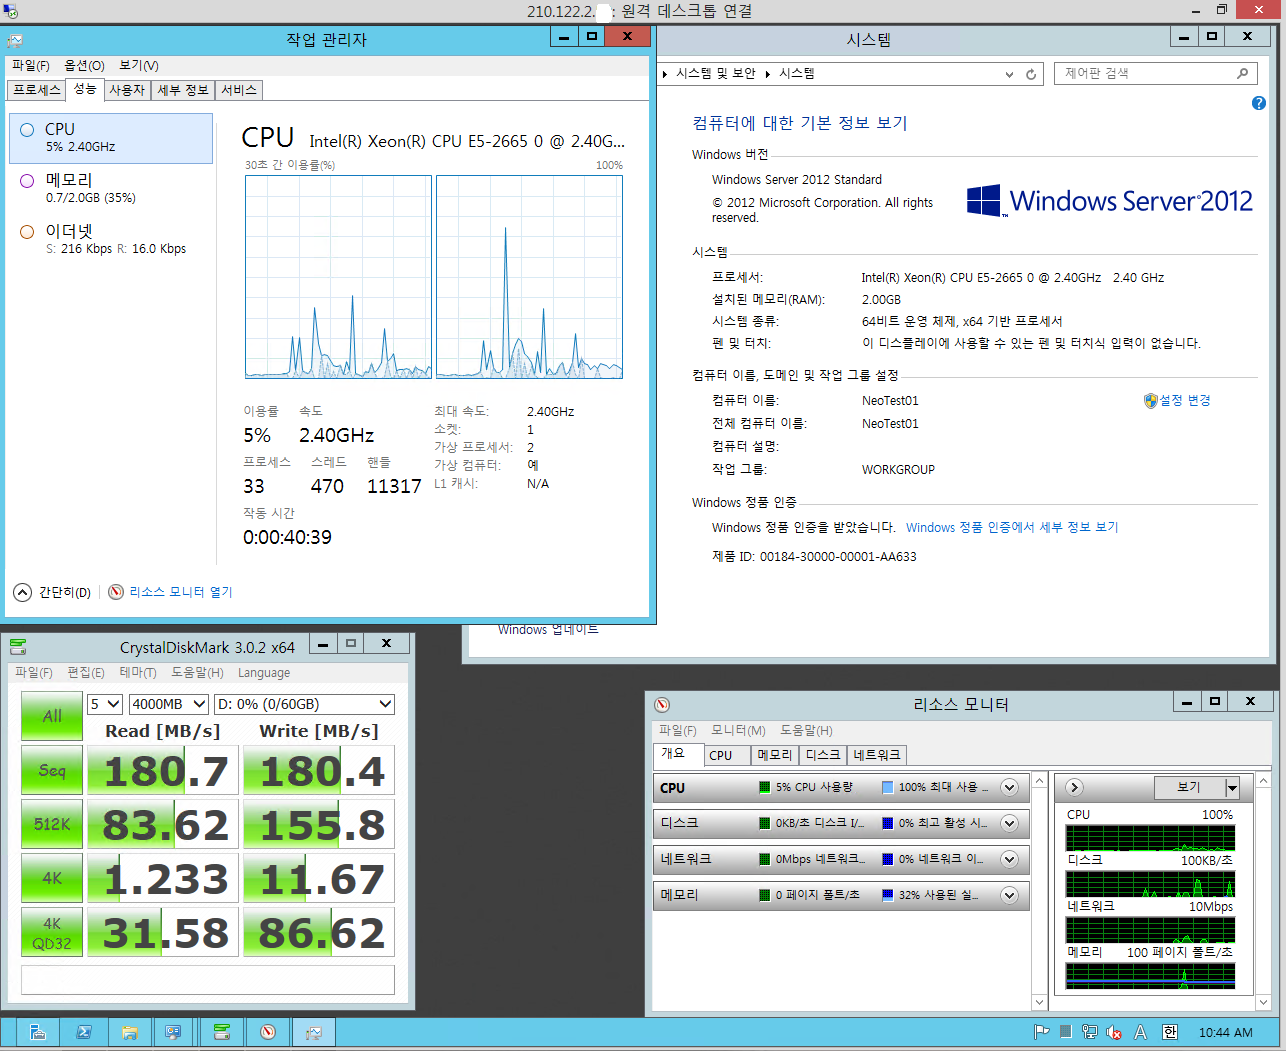Run all benchmarks with the All button

click(x=52, y=716)
